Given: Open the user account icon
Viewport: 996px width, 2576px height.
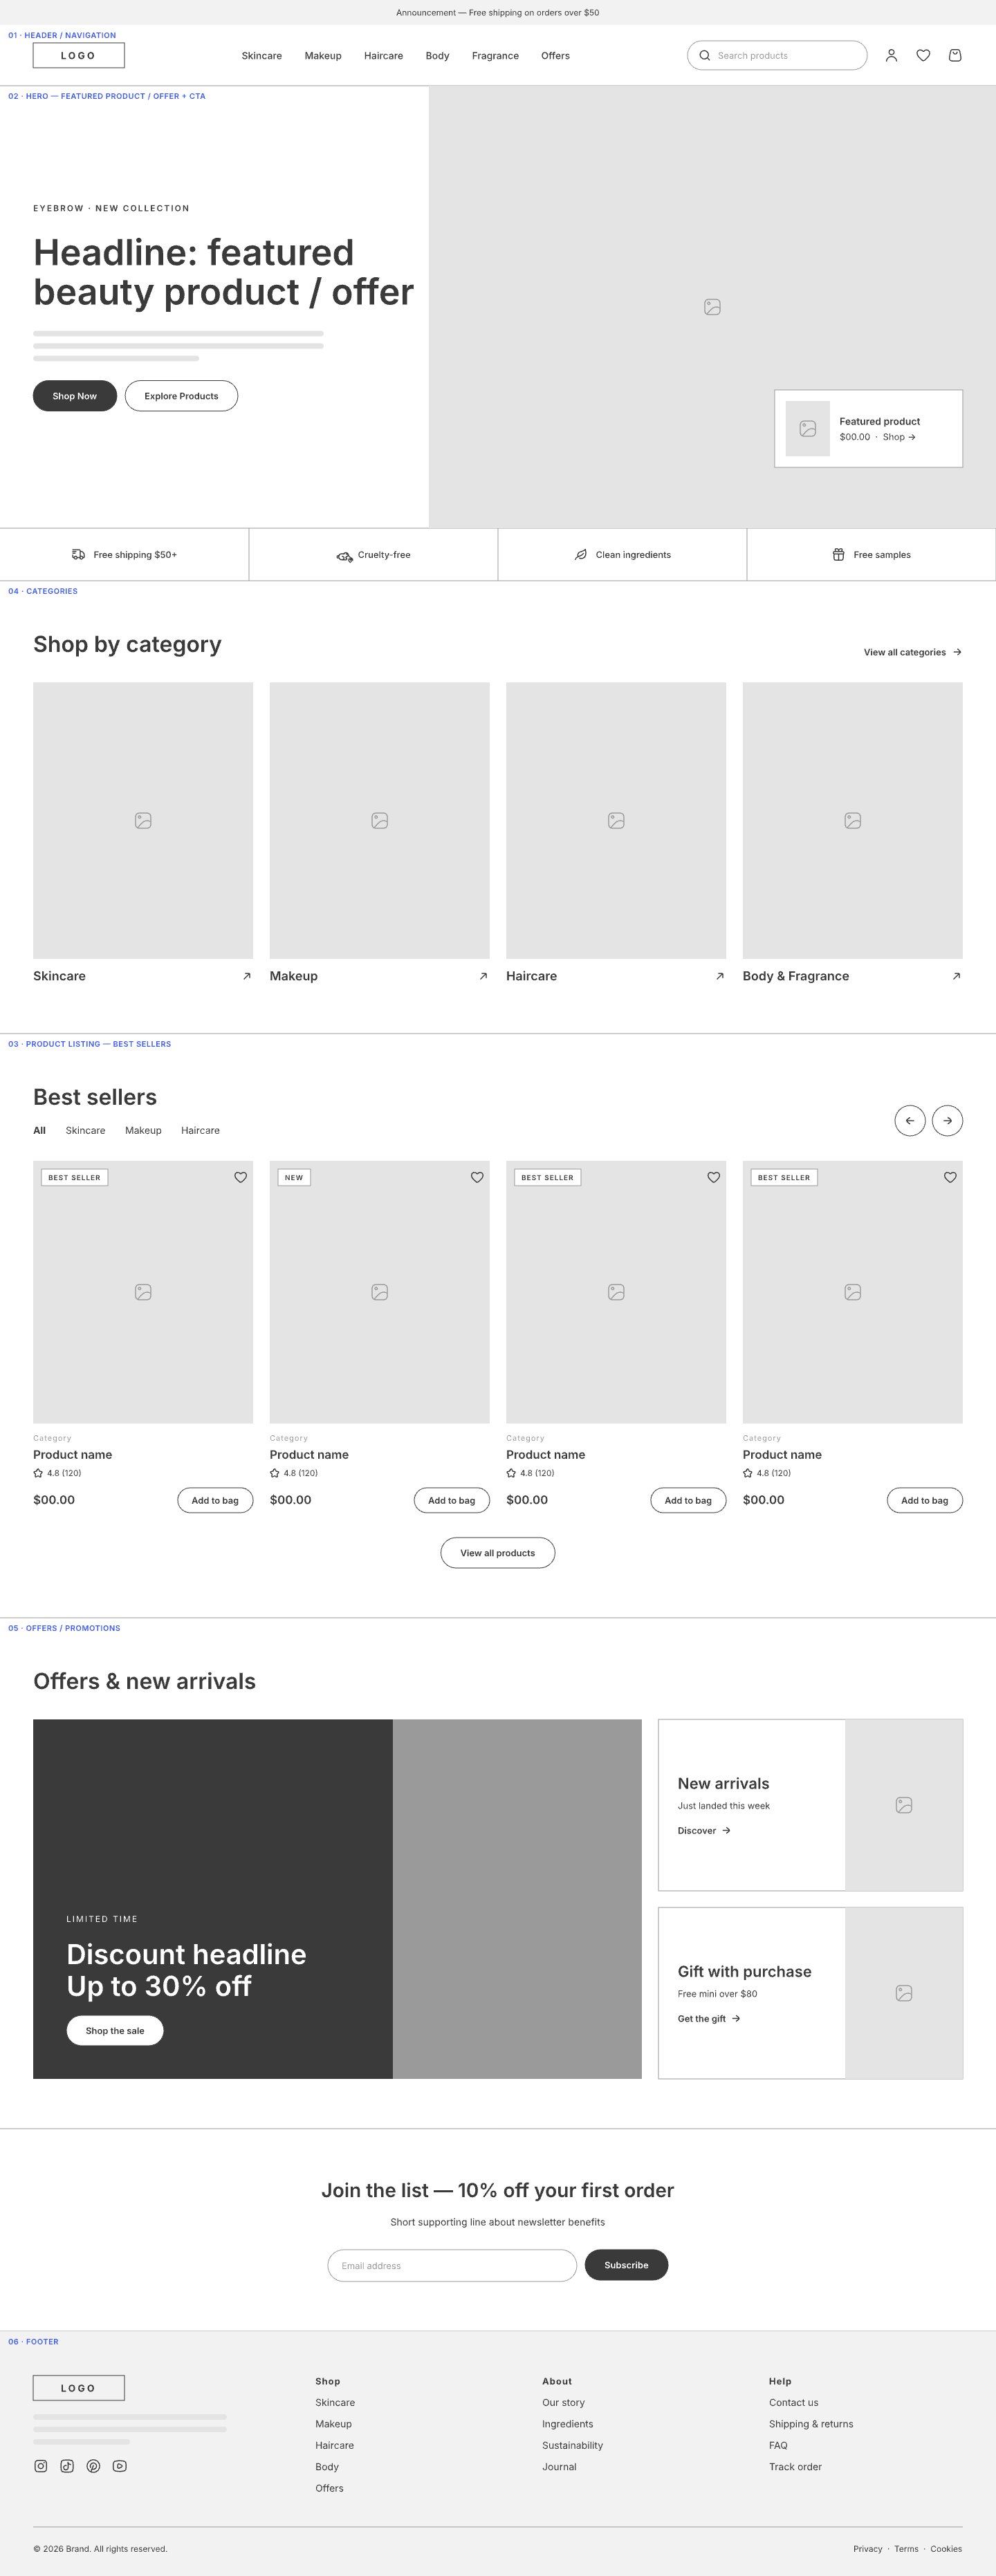Looking at the screenshot, I should click(x=891, y=56).
